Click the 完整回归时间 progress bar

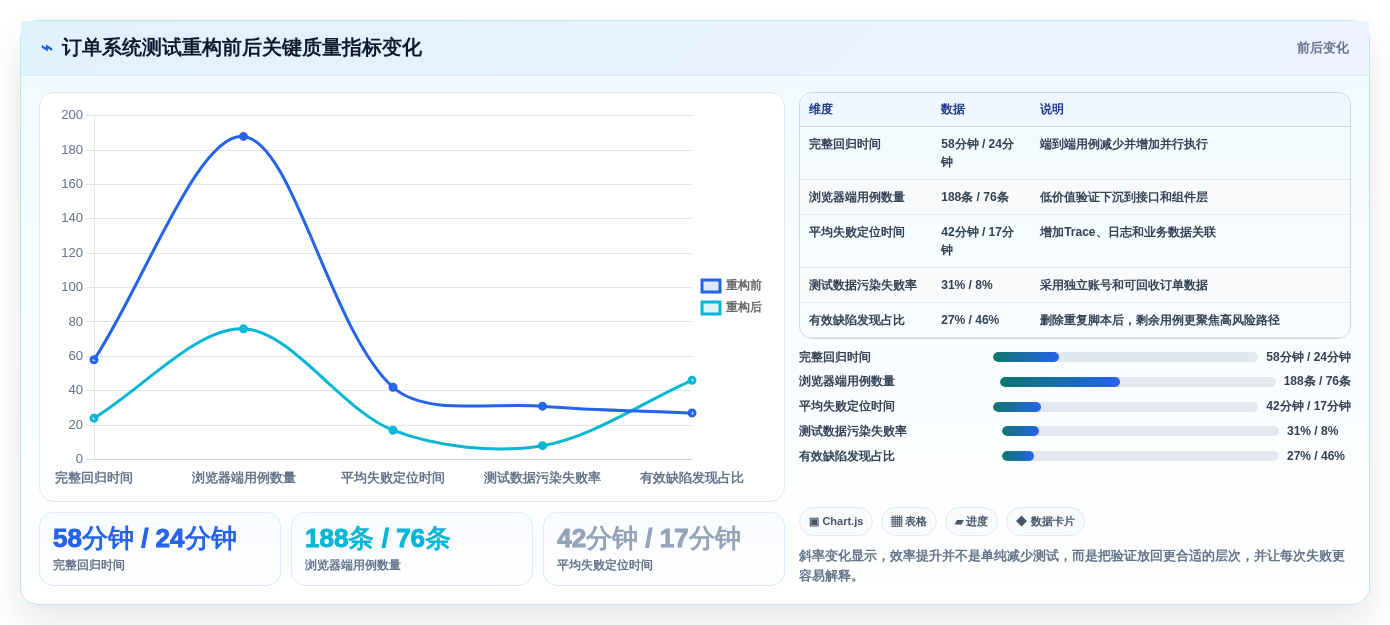(x=1125, y=357)
